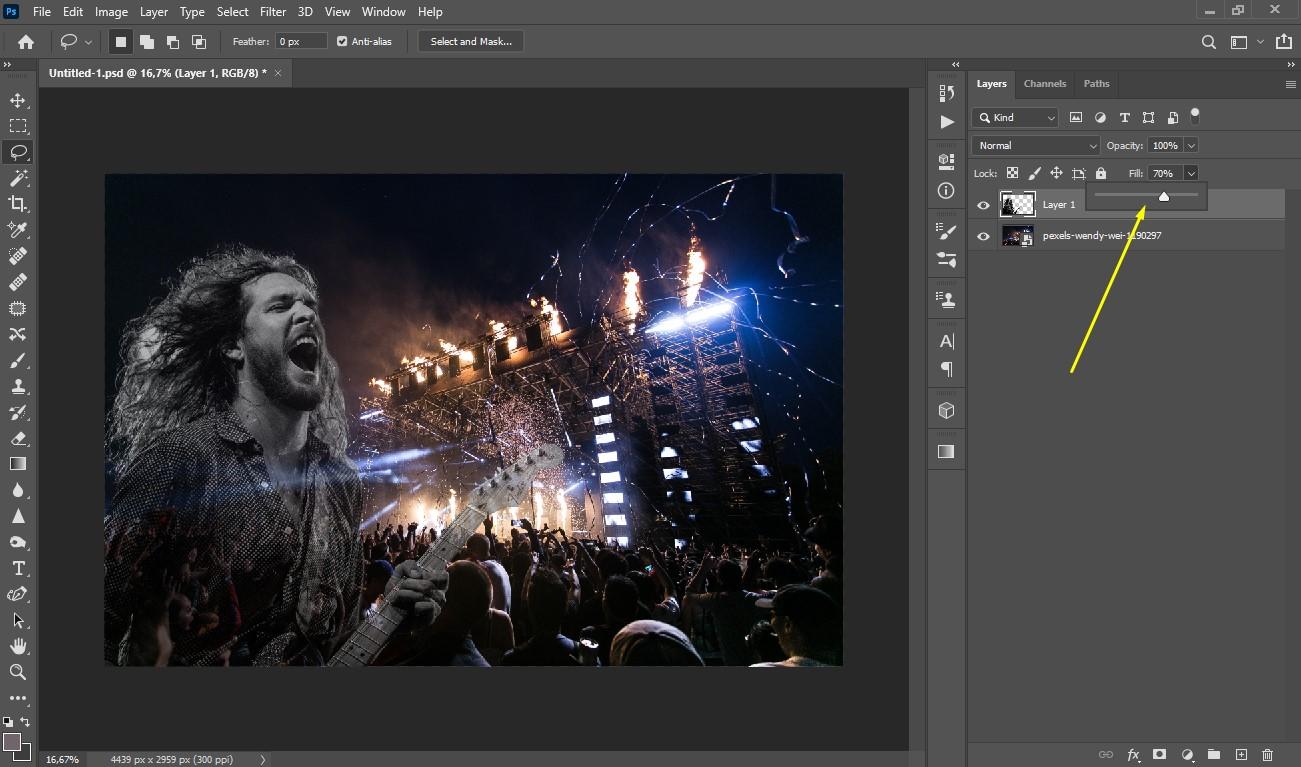Click the delete layer trash icon

tap(1267, 755)
